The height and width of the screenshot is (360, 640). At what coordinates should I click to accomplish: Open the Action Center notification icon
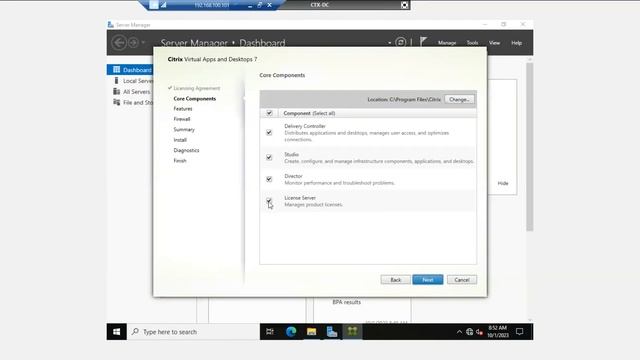pyautogui.click(x=520, y=332)
